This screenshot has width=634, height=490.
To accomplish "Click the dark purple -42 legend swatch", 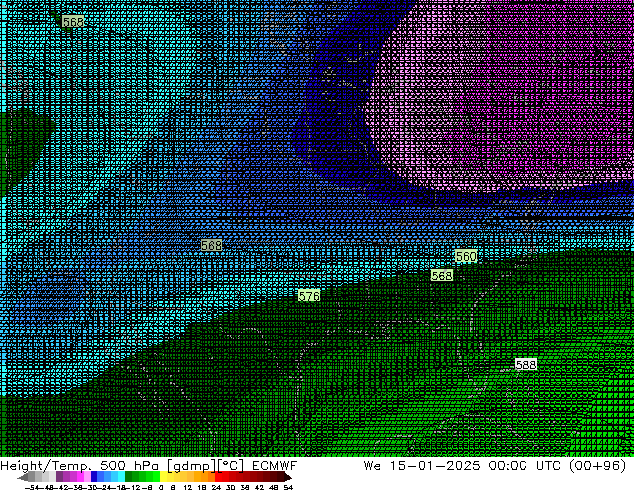I will tap(59, 477).
